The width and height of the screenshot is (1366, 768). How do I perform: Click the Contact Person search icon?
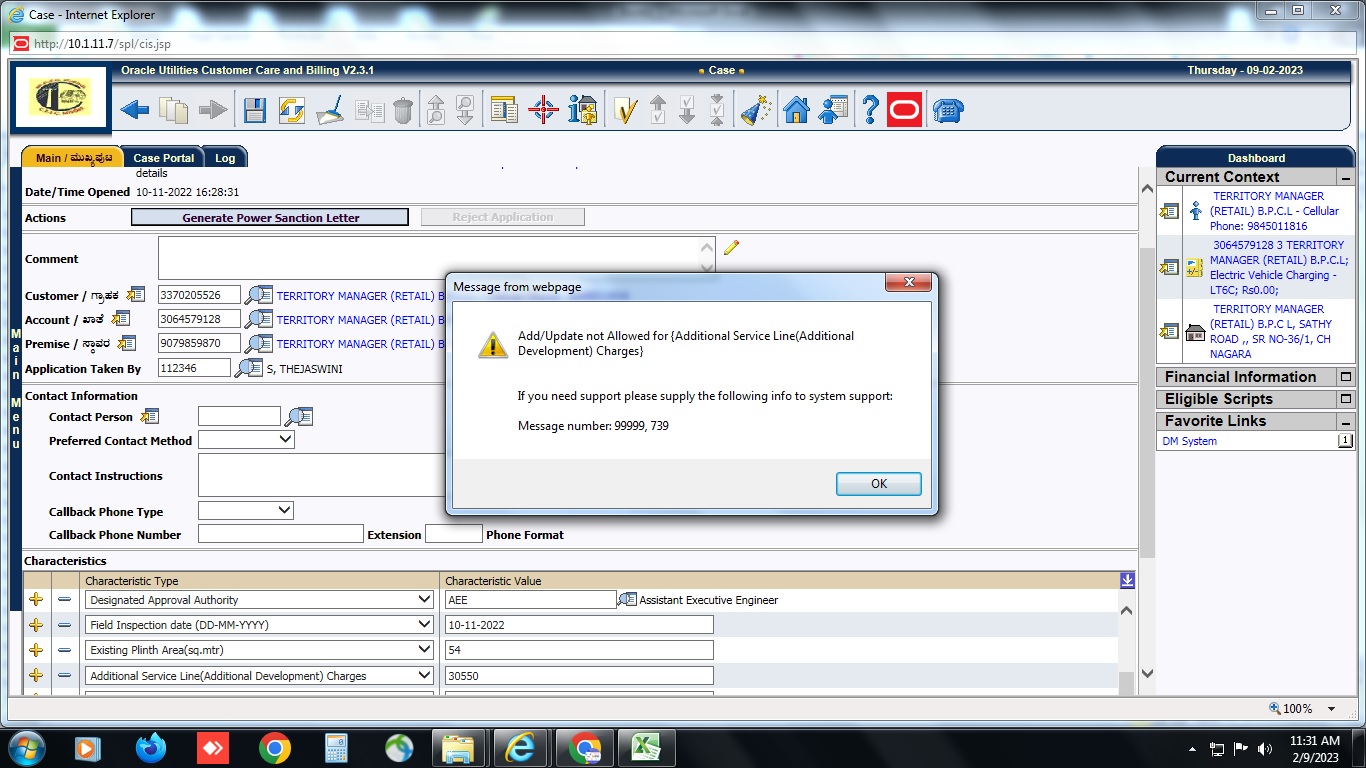click(299, 416)
